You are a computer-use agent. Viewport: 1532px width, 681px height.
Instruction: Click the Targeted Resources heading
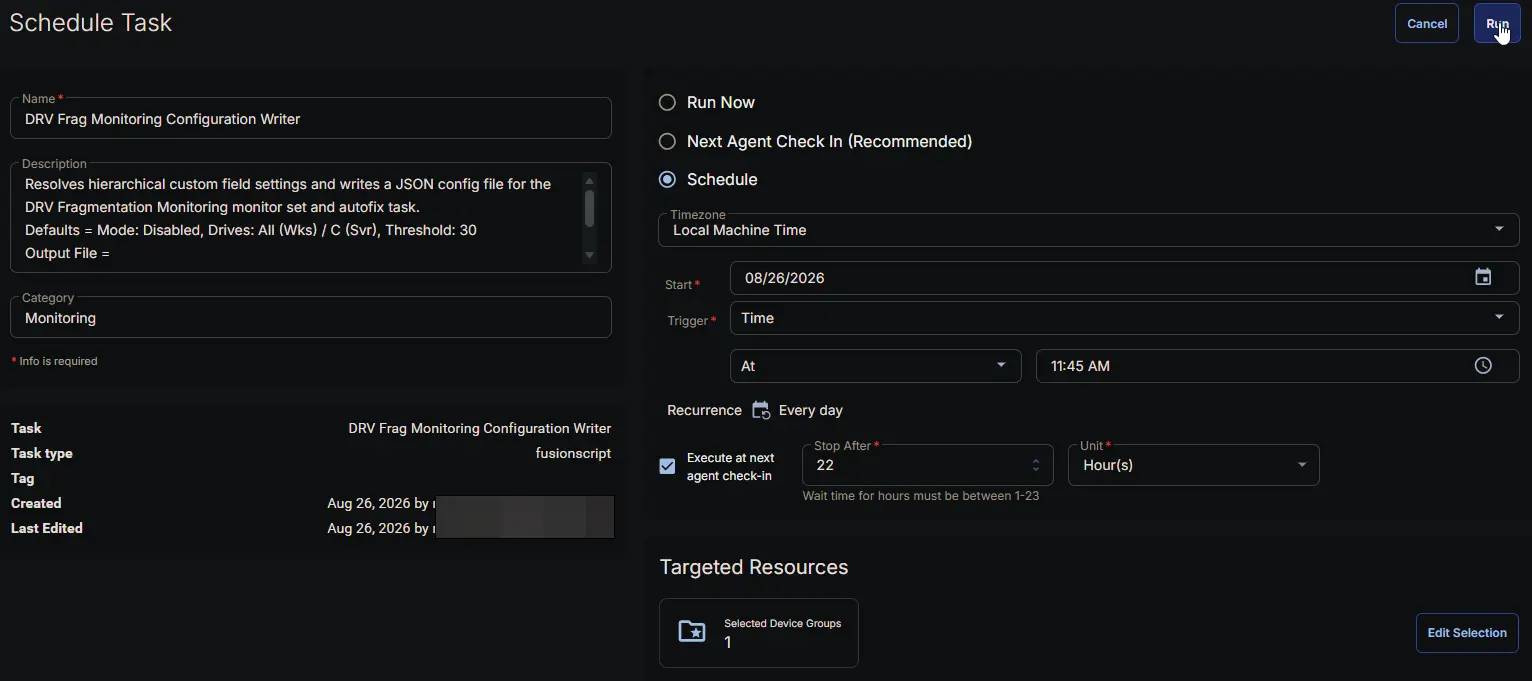pyautogui.click(x=754, y=567)
